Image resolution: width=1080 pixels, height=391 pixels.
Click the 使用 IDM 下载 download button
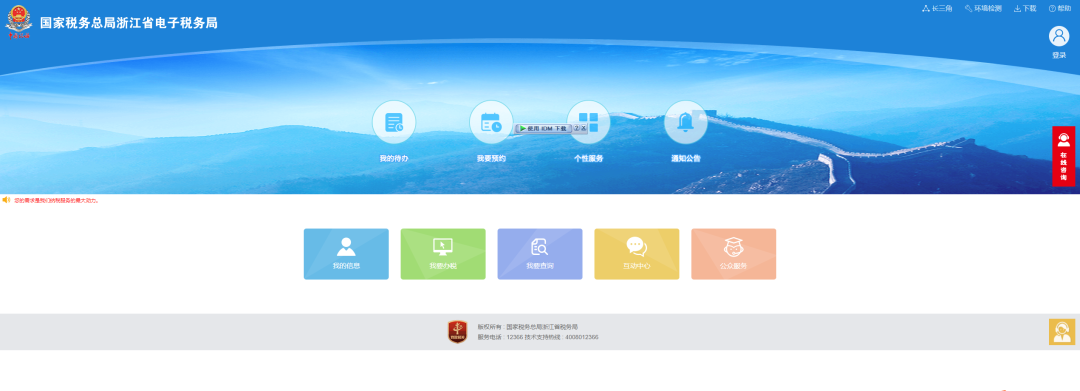coord(543,128)
